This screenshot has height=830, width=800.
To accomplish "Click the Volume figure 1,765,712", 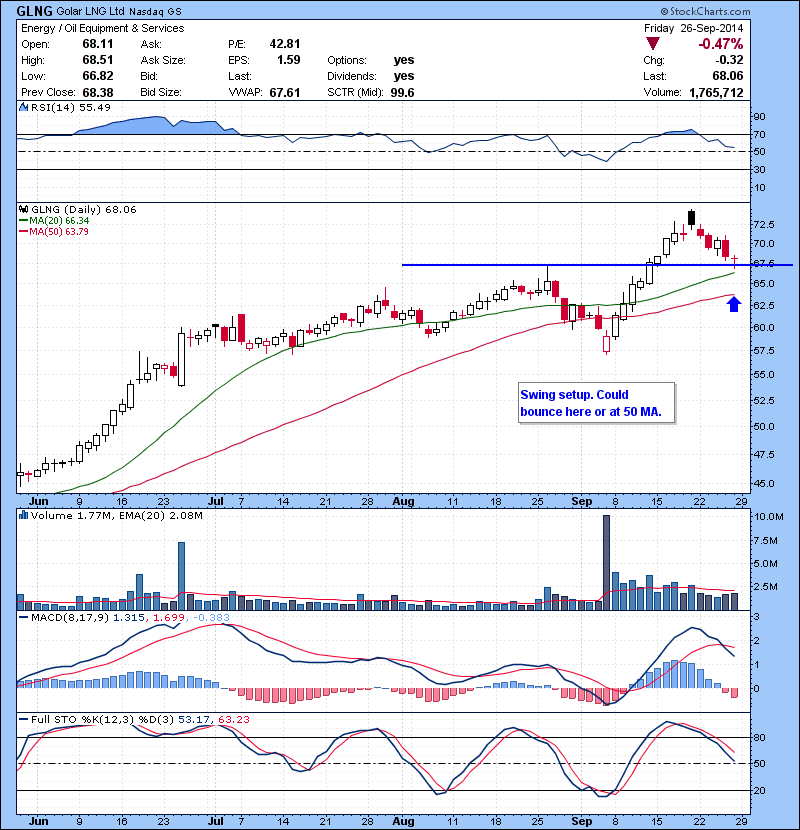I will [716, 93].
